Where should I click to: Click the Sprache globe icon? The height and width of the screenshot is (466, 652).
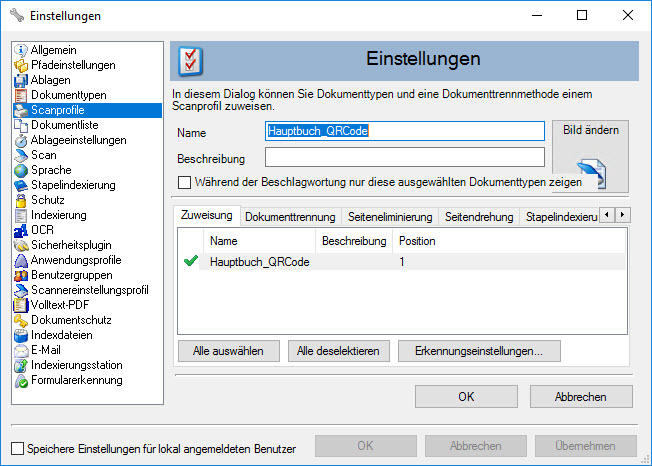click(x=21, y=170)
